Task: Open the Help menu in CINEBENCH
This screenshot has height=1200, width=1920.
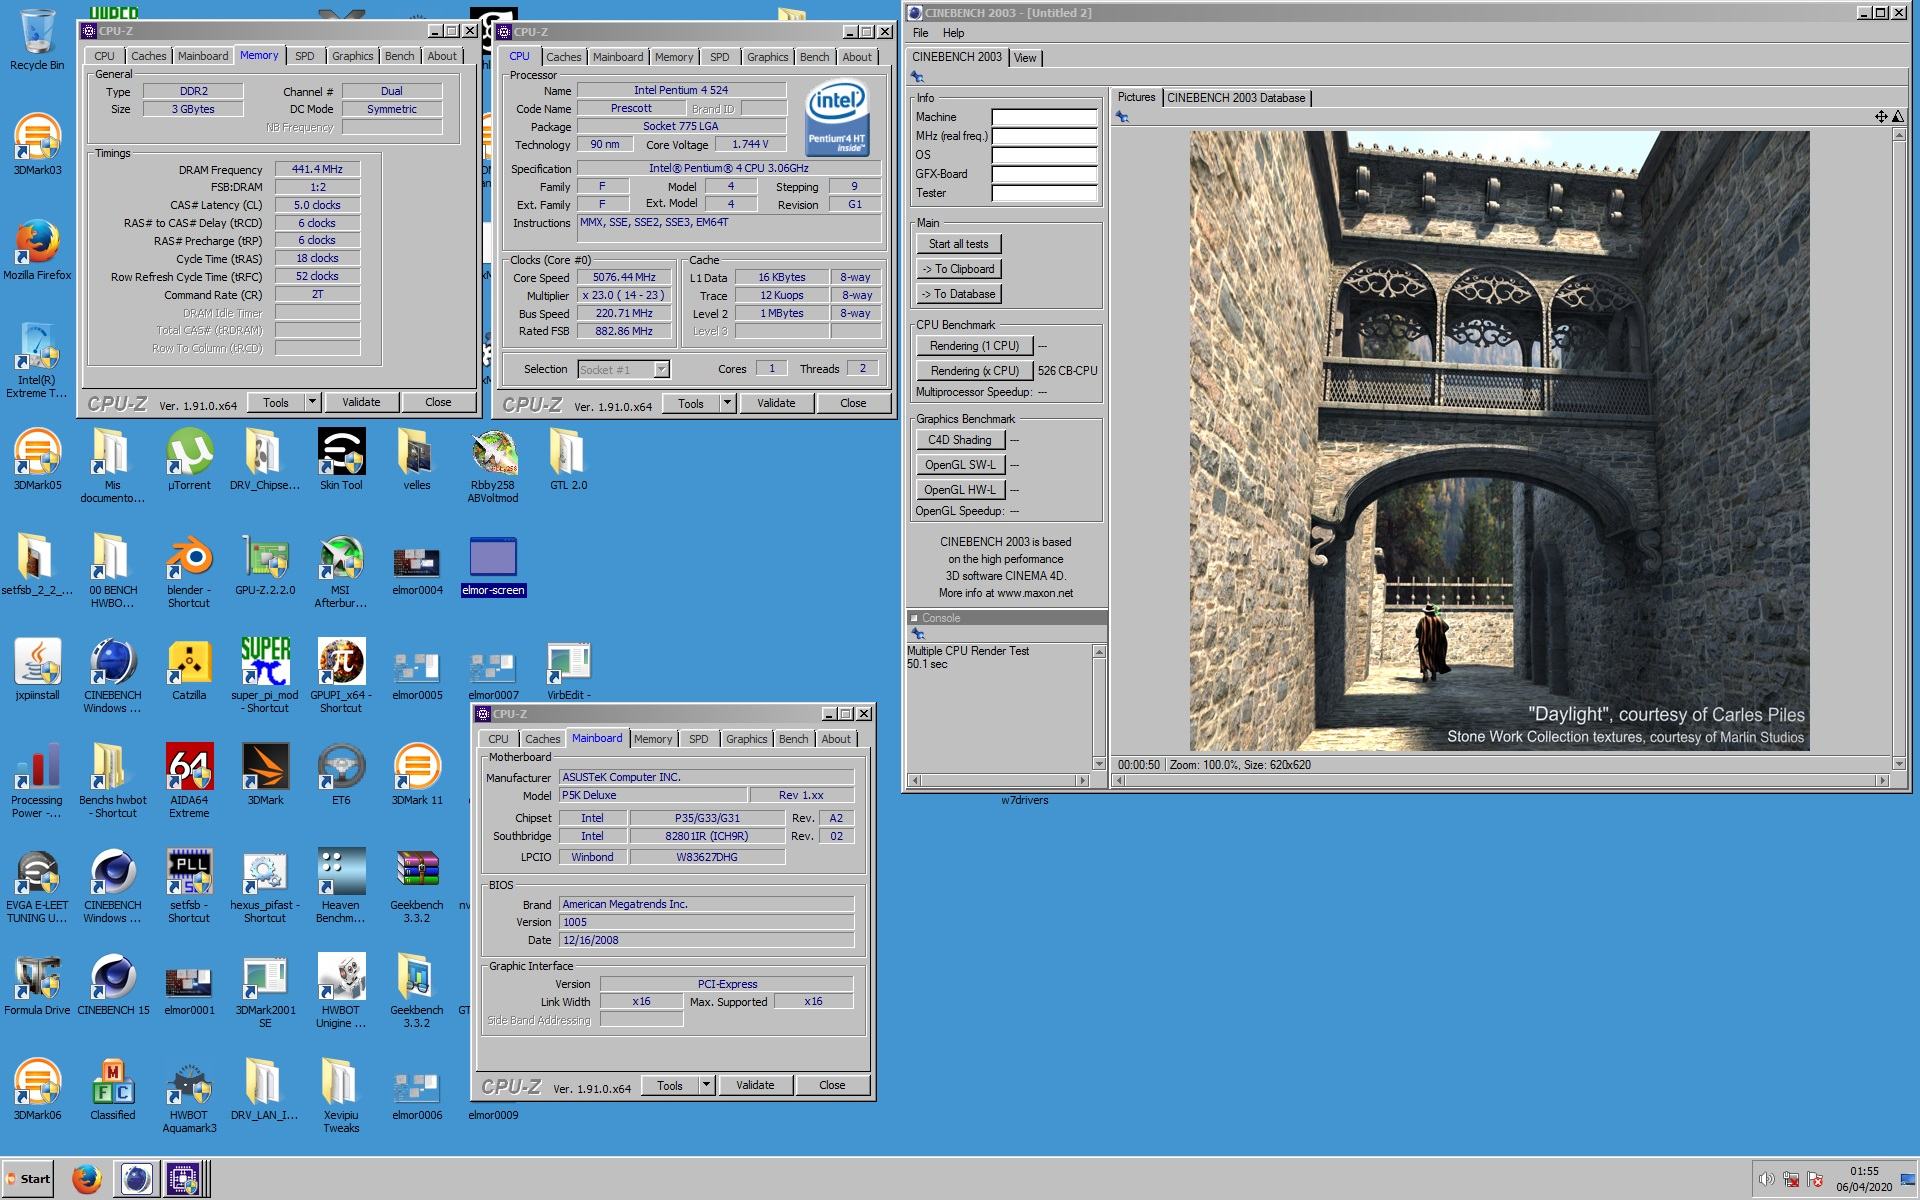Action: (953, 33)
